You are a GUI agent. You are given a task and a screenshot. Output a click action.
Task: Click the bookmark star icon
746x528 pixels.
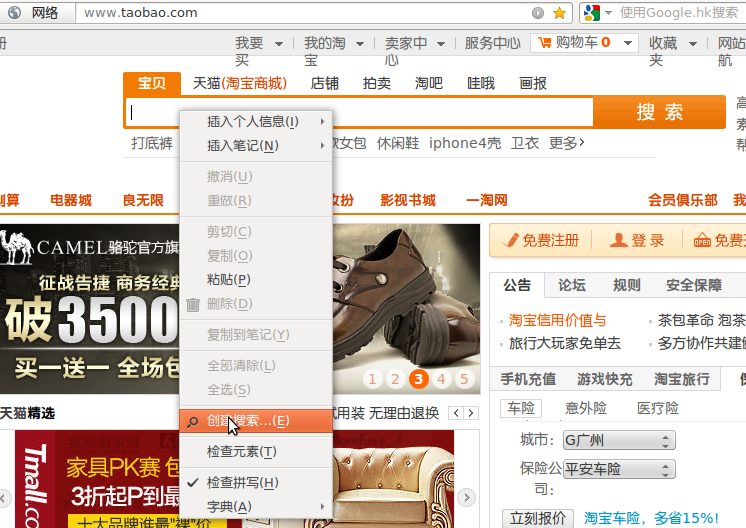[x=560, y=13]
